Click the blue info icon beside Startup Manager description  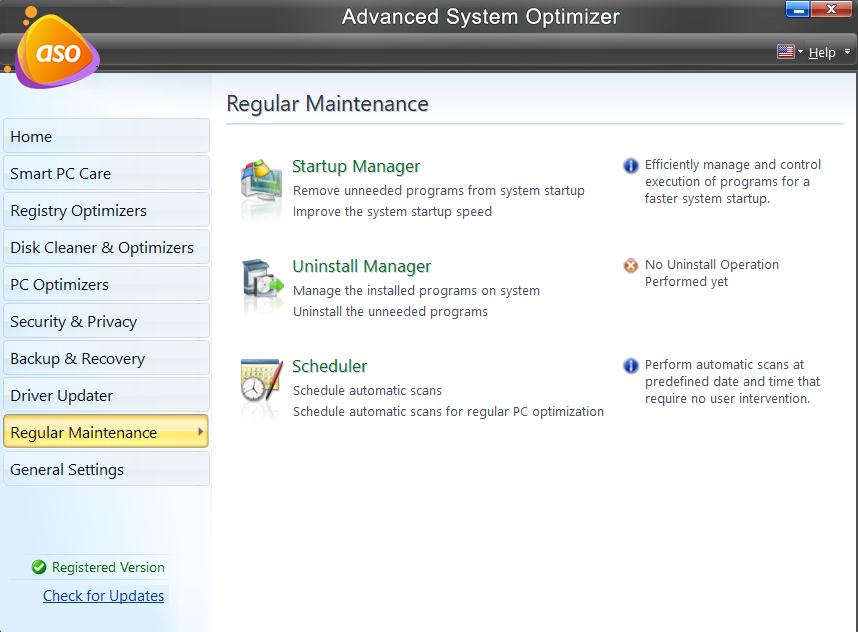(631, 166)
